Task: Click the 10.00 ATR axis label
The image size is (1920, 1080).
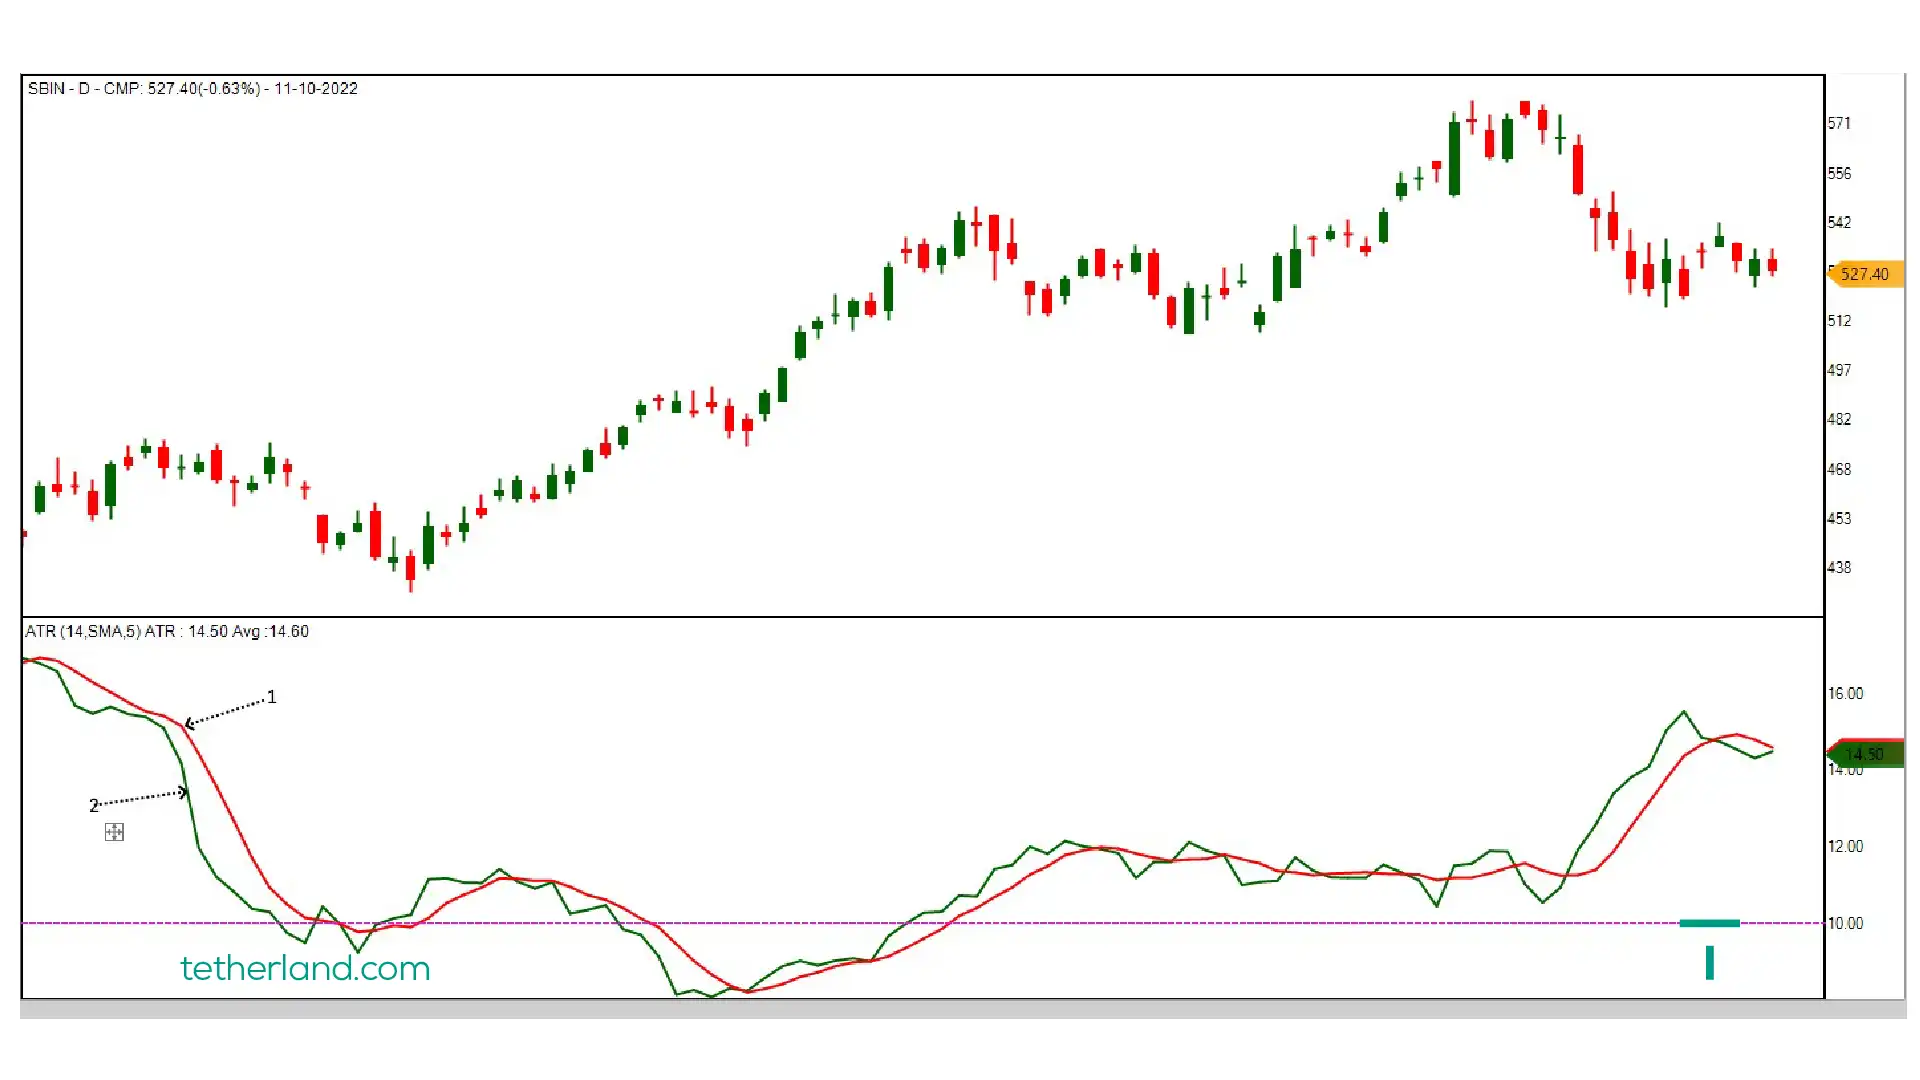Action: (x=1845, y=923)
